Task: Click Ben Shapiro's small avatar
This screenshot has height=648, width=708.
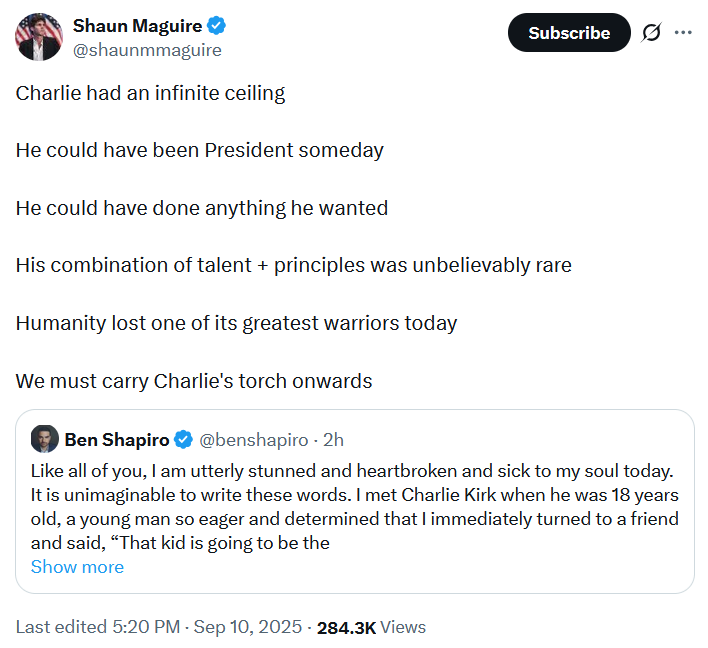Action: pos(44,439)
